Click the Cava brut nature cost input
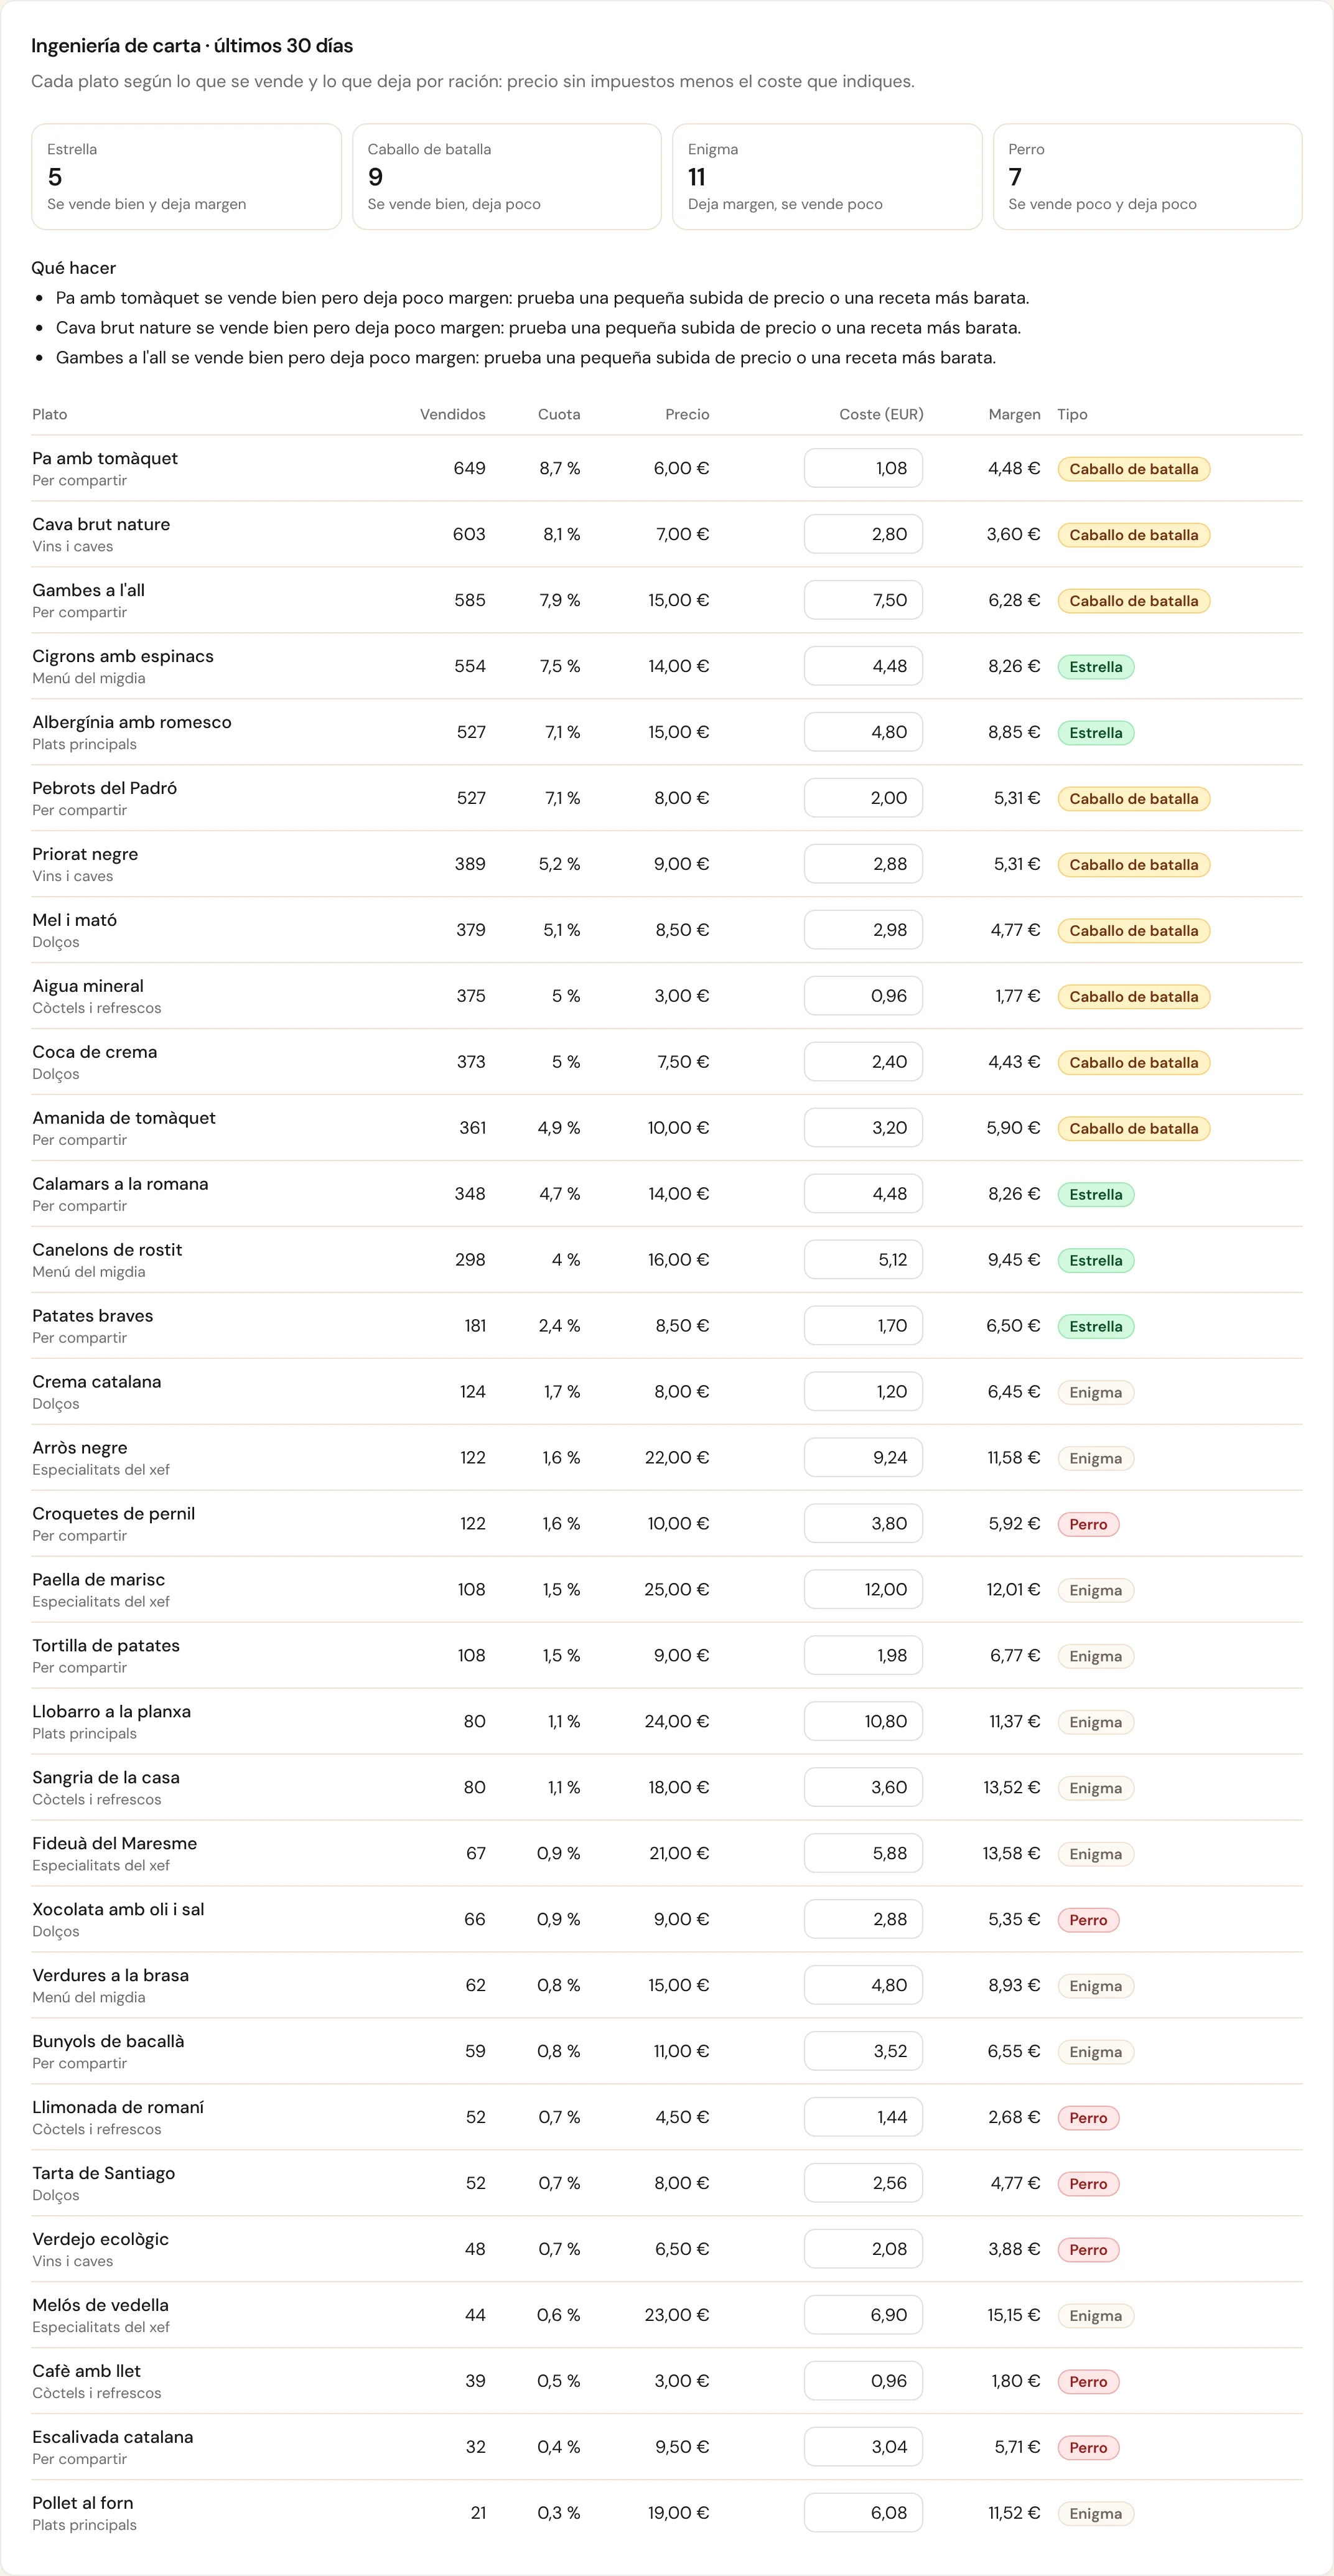The height and width of the screenshot is (2576, 1334). point(863,534)
